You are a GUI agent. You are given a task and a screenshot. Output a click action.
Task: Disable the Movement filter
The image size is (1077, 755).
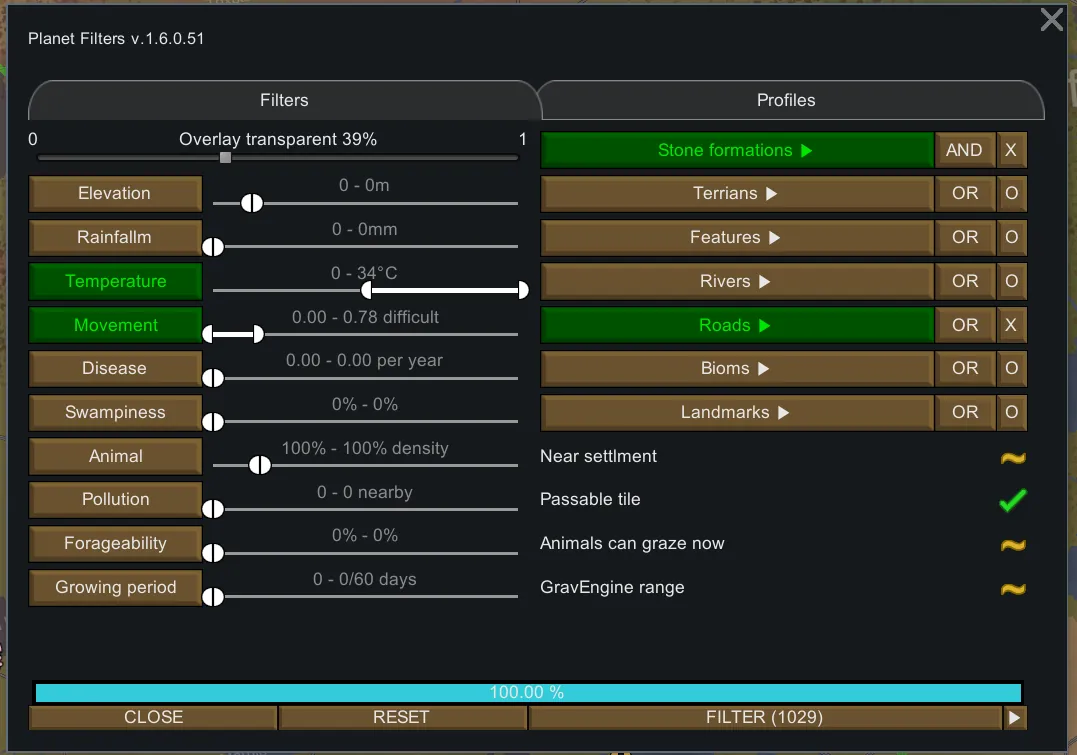click(x=116, y=325)
